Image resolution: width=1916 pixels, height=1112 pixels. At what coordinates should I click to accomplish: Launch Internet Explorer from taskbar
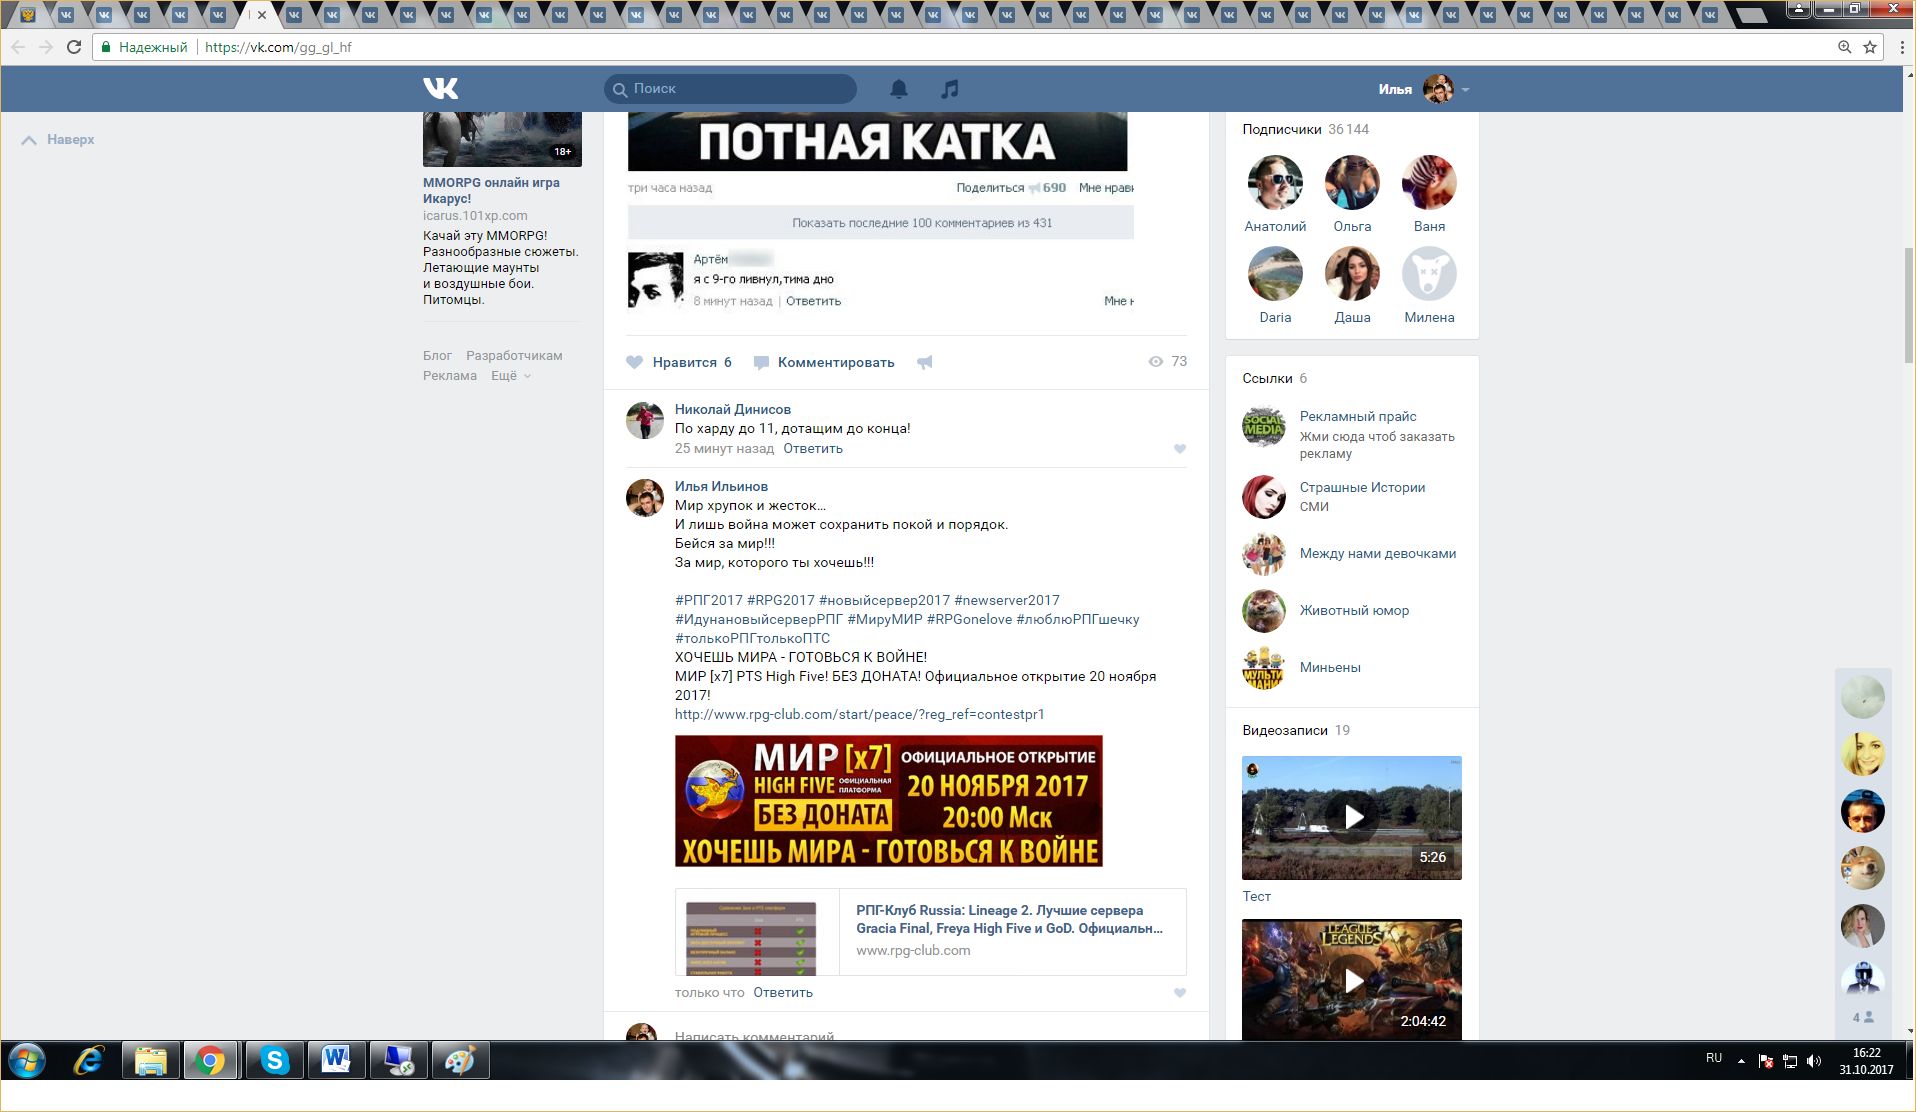tap(89, 1060)
